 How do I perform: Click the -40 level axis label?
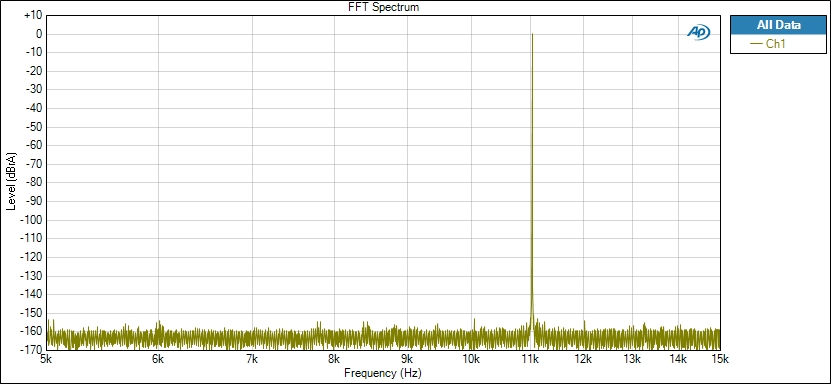click(34, 109)
